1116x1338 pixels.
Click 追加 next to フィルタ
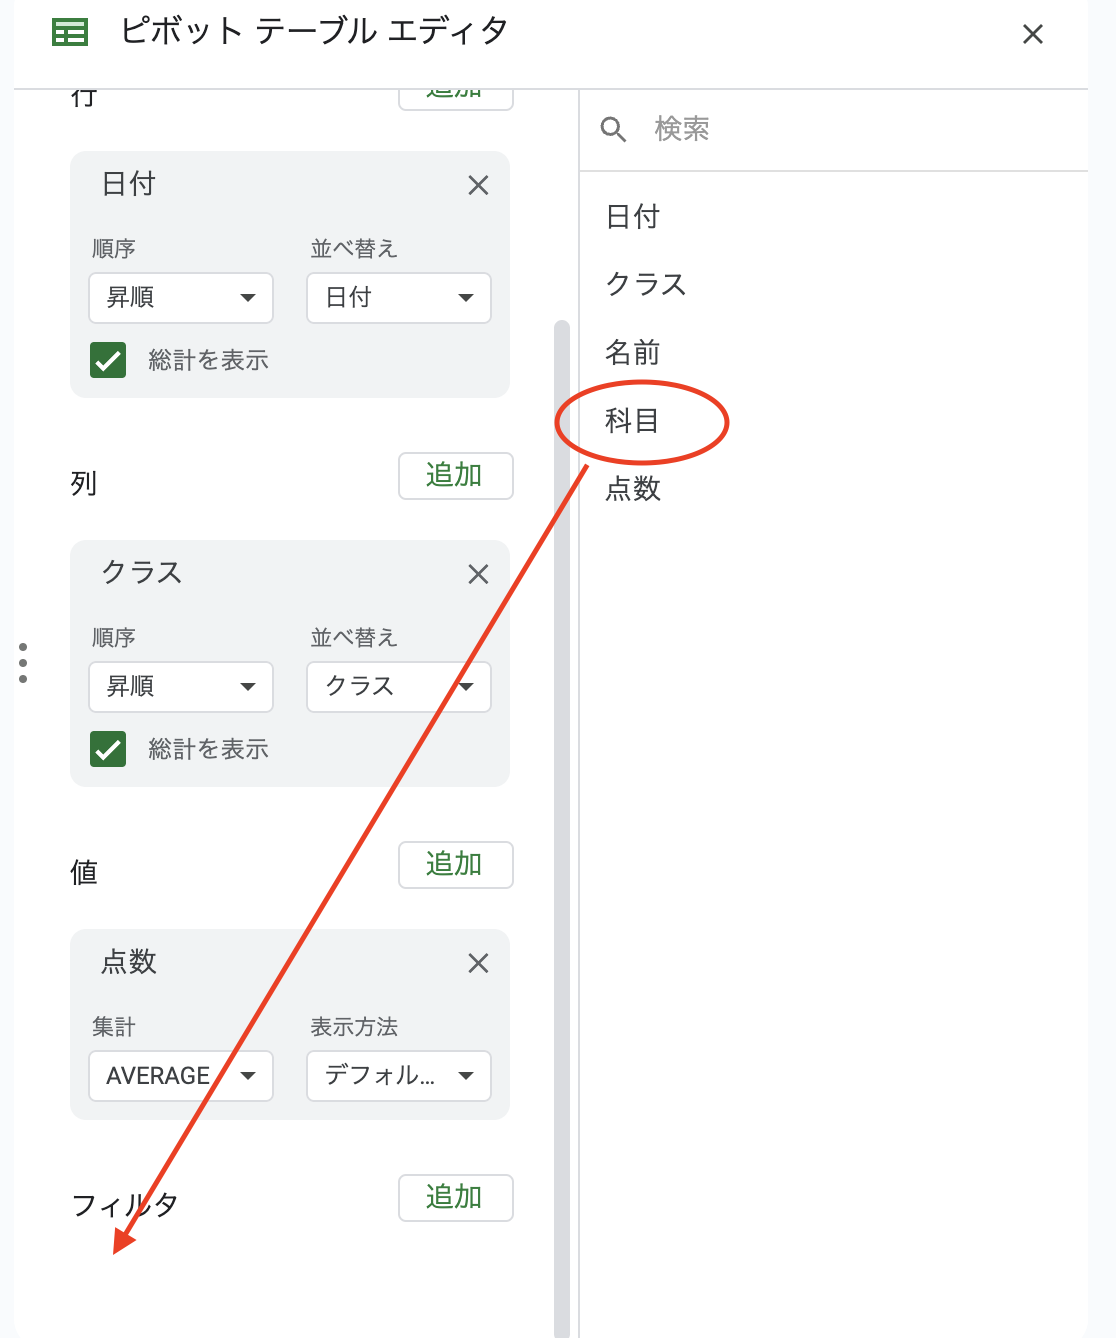pos(455,1198)
